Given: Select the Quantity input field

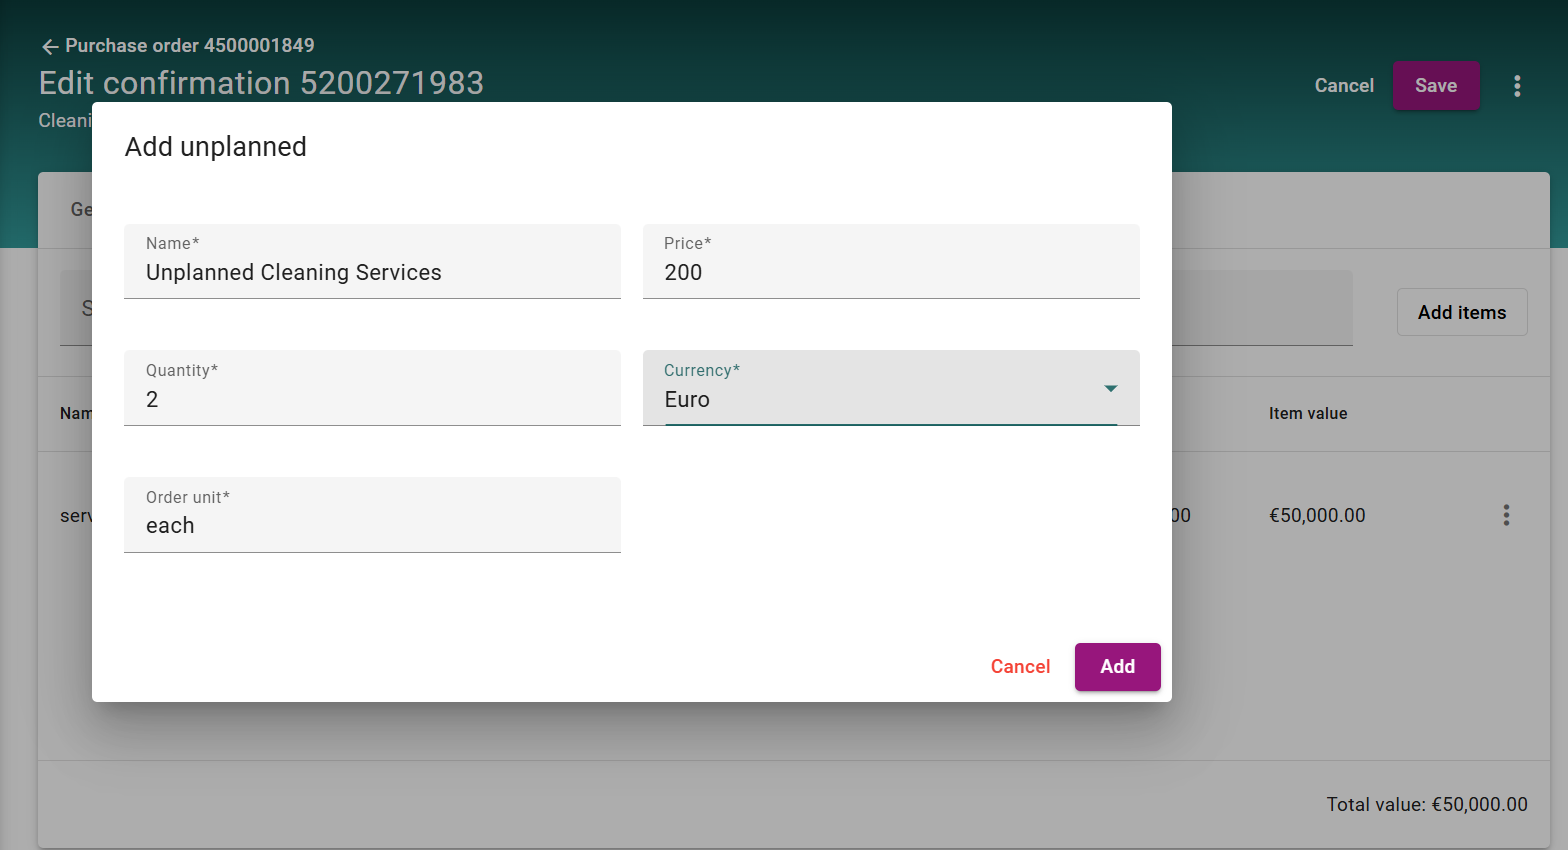Looking at the screenshot, I should click(372, 399).
